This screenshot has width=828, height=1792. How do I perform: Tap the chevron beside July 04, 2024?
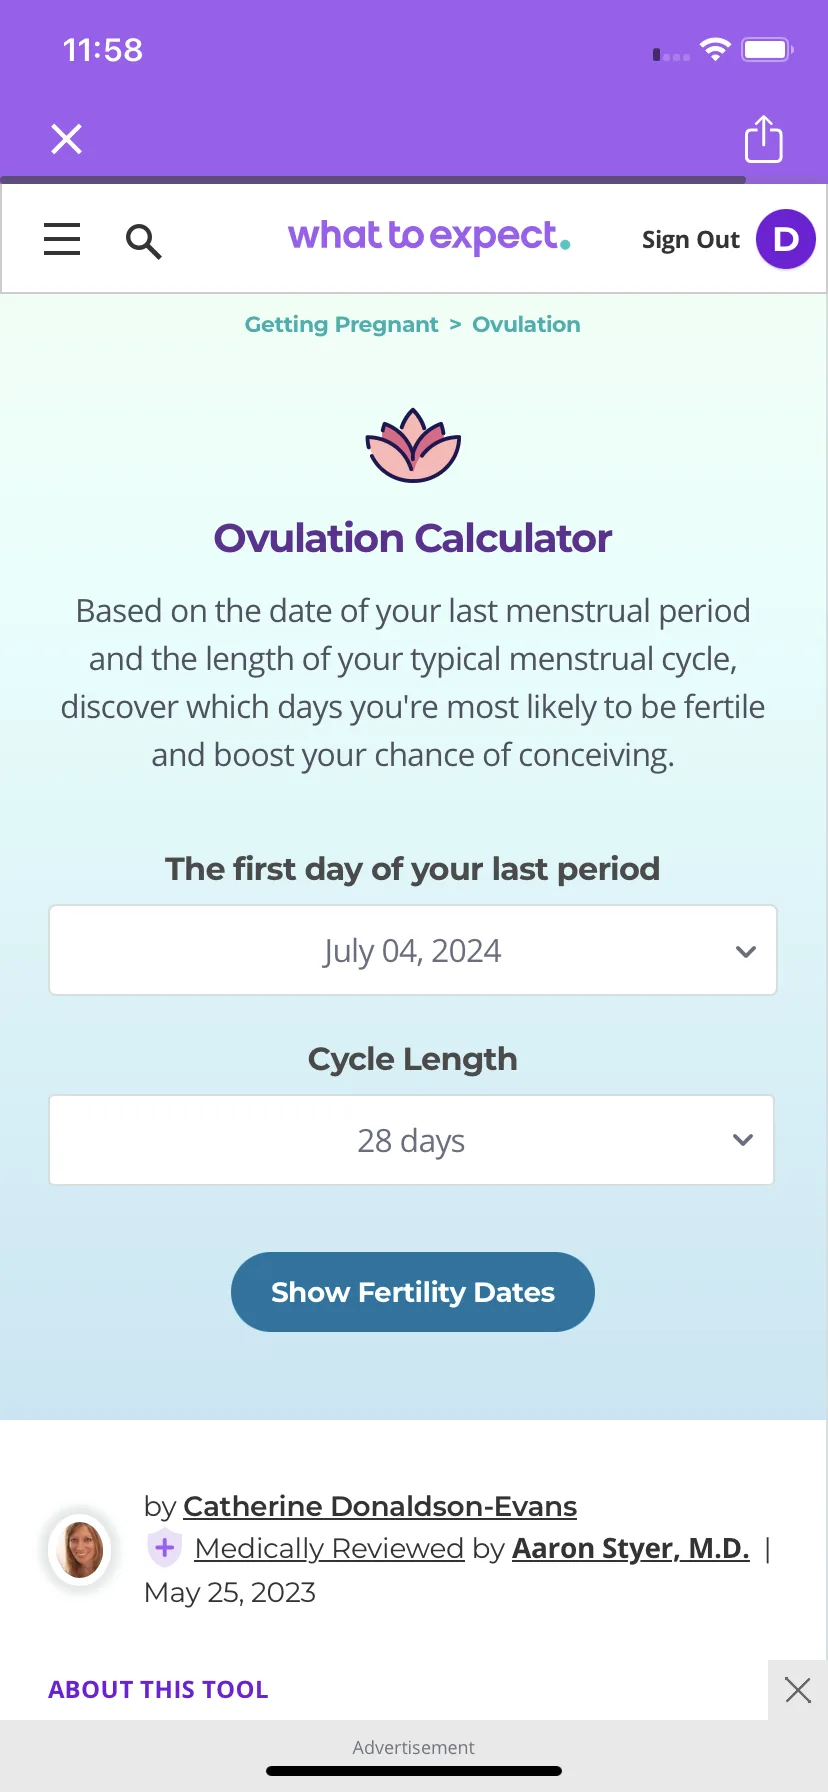746,951
